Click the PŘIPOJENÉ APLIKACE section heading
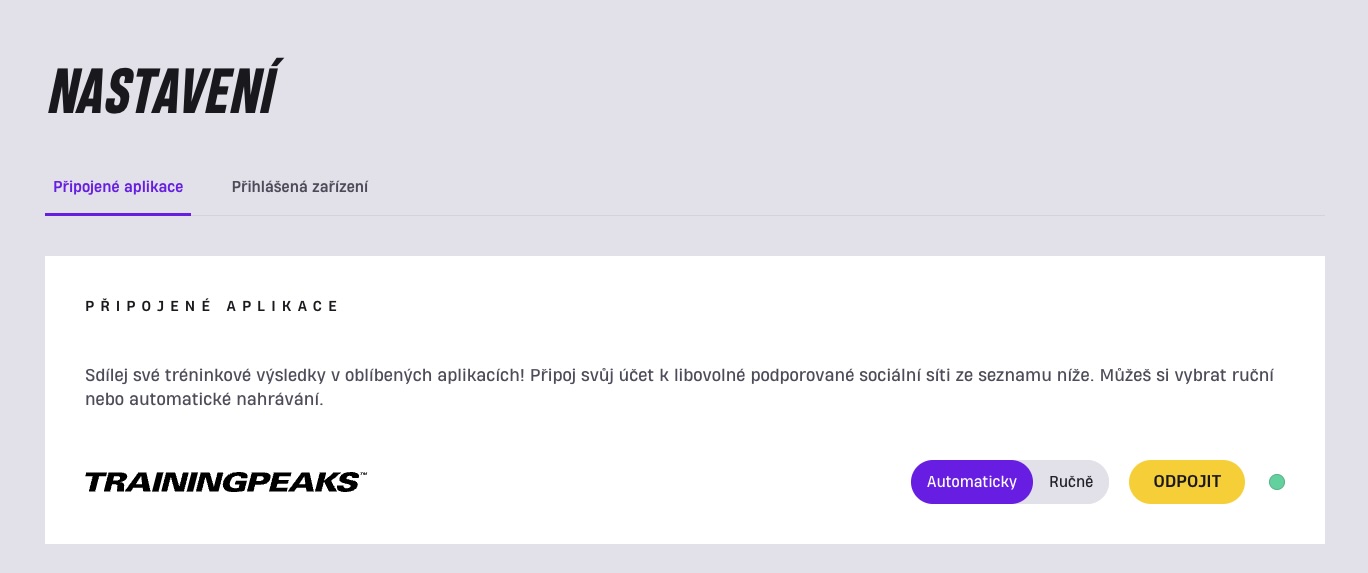Screen dimensions: 1368x573 click(x=213, y=306)
